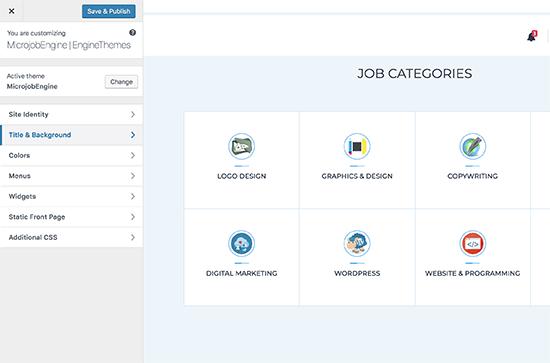
Task: Open the WordPress category icon
Action: (x=357, y=243)
